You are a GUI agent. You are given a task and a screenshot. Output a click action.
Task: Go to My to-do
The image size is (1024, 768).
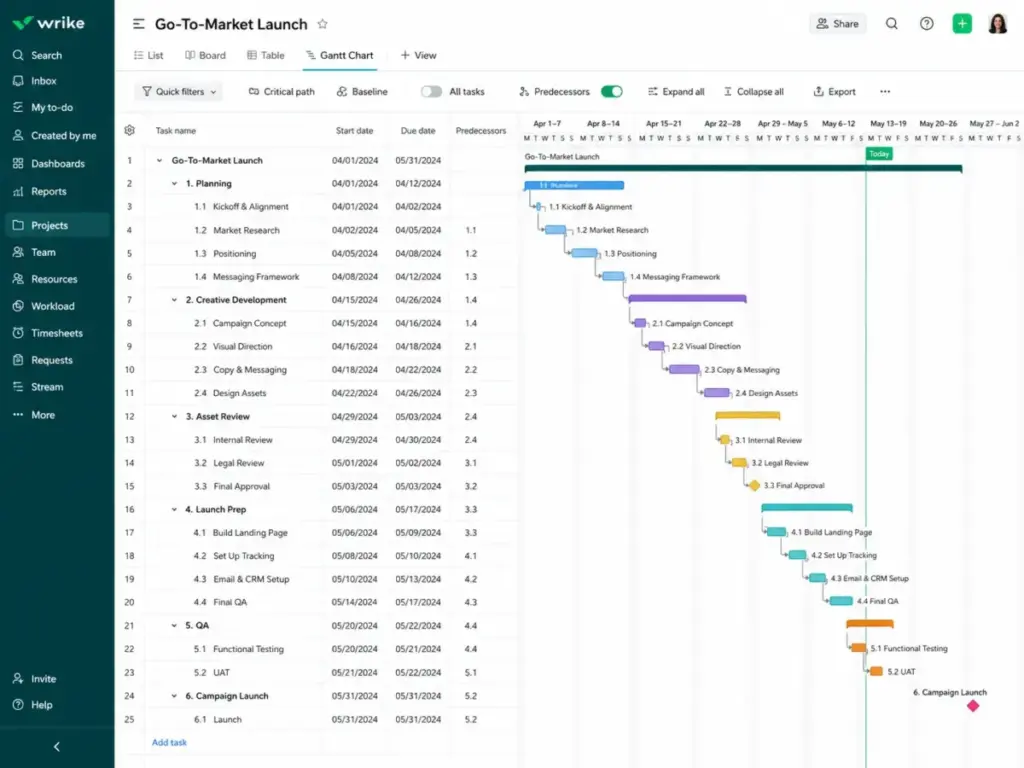point(43,107)
